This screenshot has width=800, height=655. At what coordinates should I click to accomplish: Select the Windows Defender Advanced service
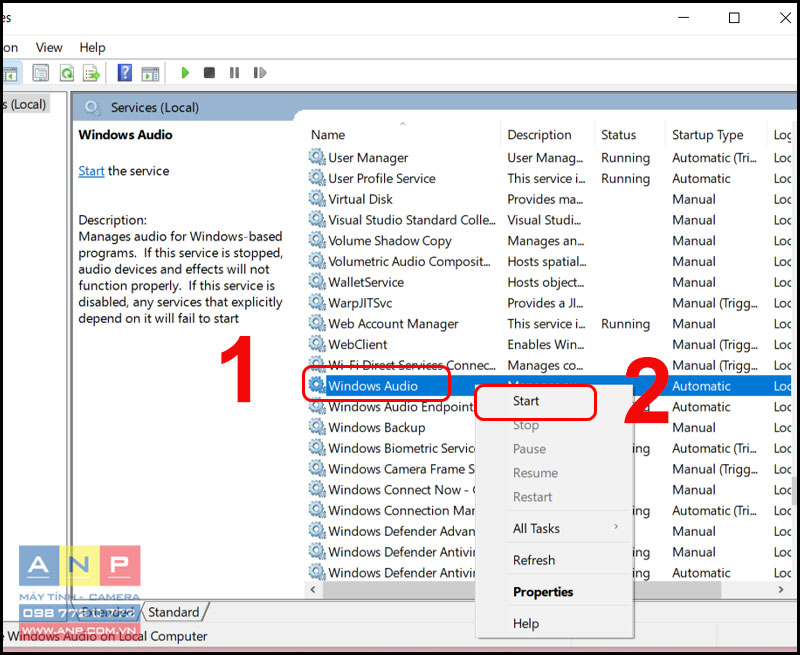point(402,531)
